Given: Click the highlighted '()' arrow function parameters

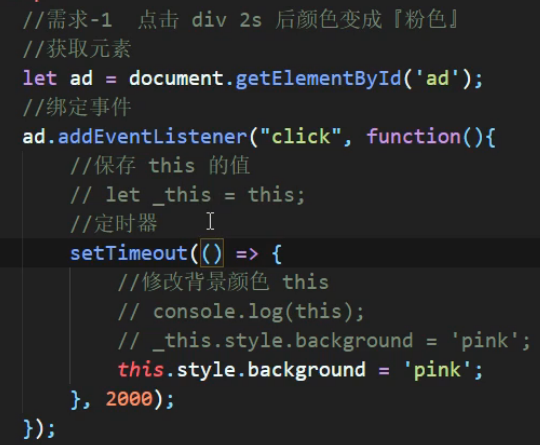Looking at the screenshot, I should (212, 253).
